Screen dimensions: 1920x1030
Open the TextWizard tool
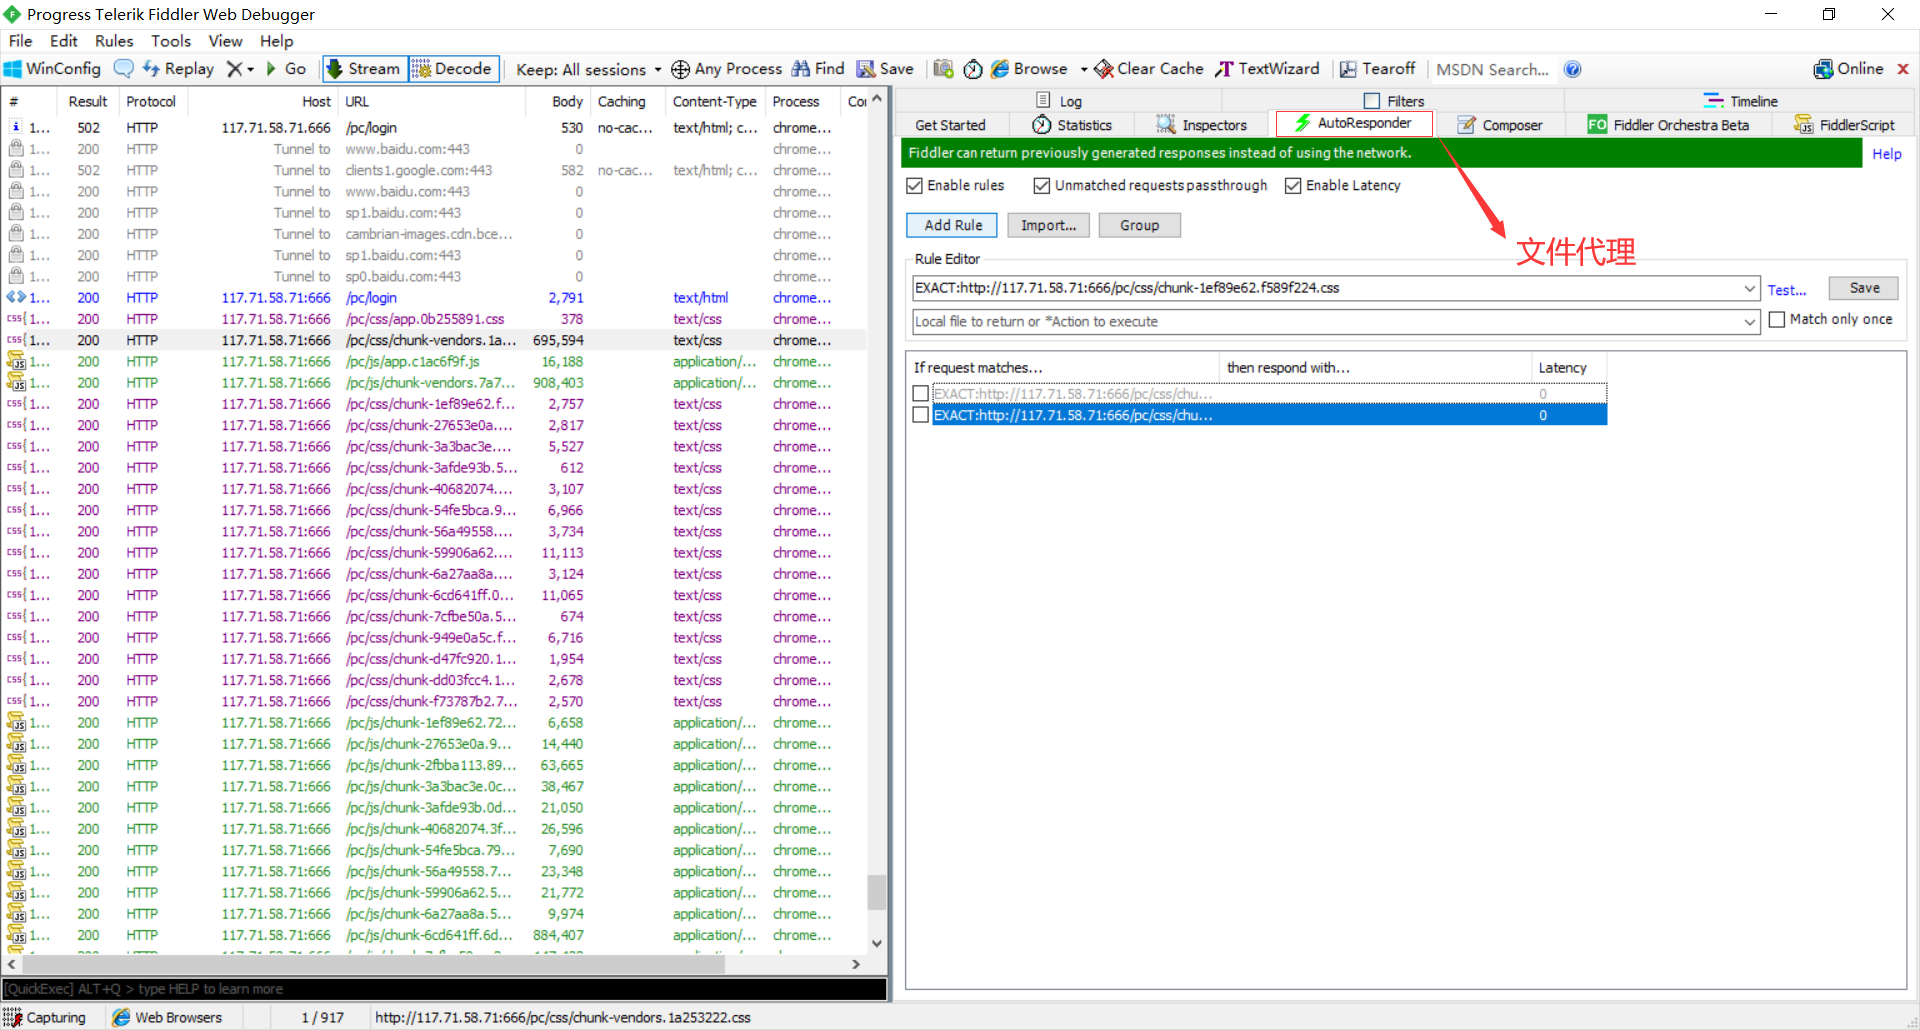(x=1267, y=69)
